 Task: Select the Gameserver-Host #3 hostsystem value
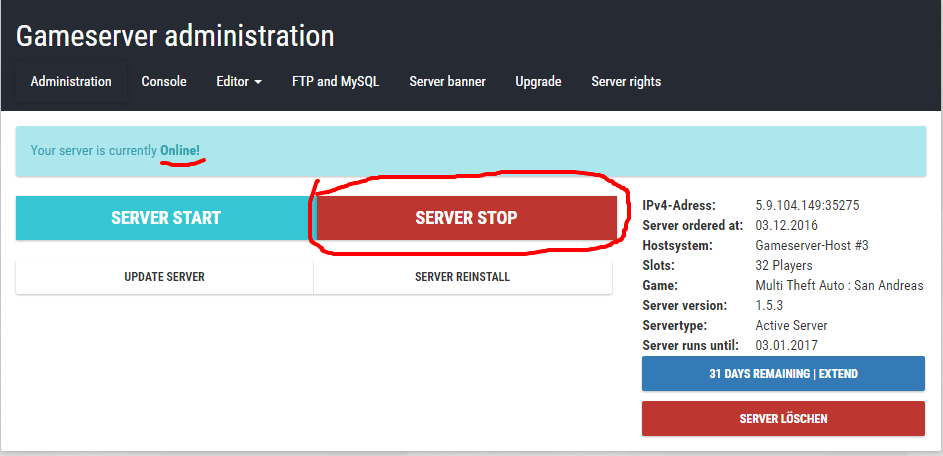811,246
